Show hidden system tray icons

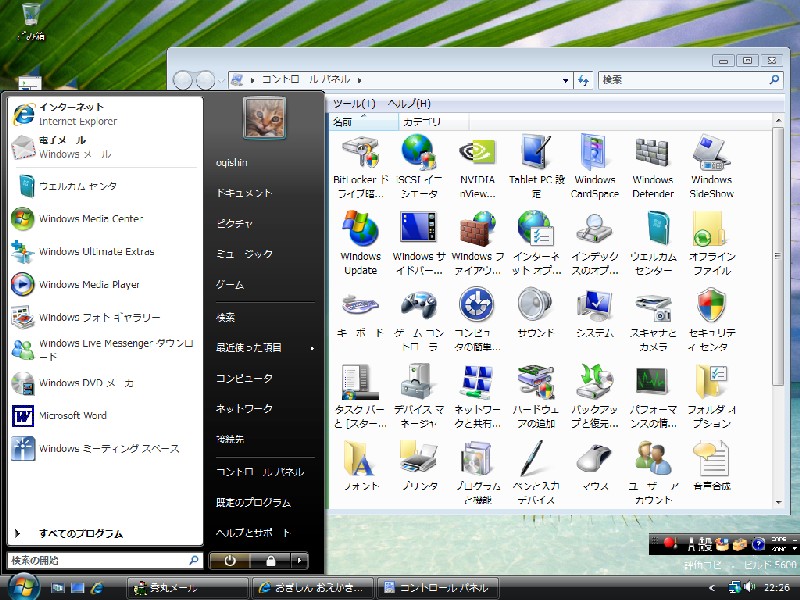coord(712,588)
